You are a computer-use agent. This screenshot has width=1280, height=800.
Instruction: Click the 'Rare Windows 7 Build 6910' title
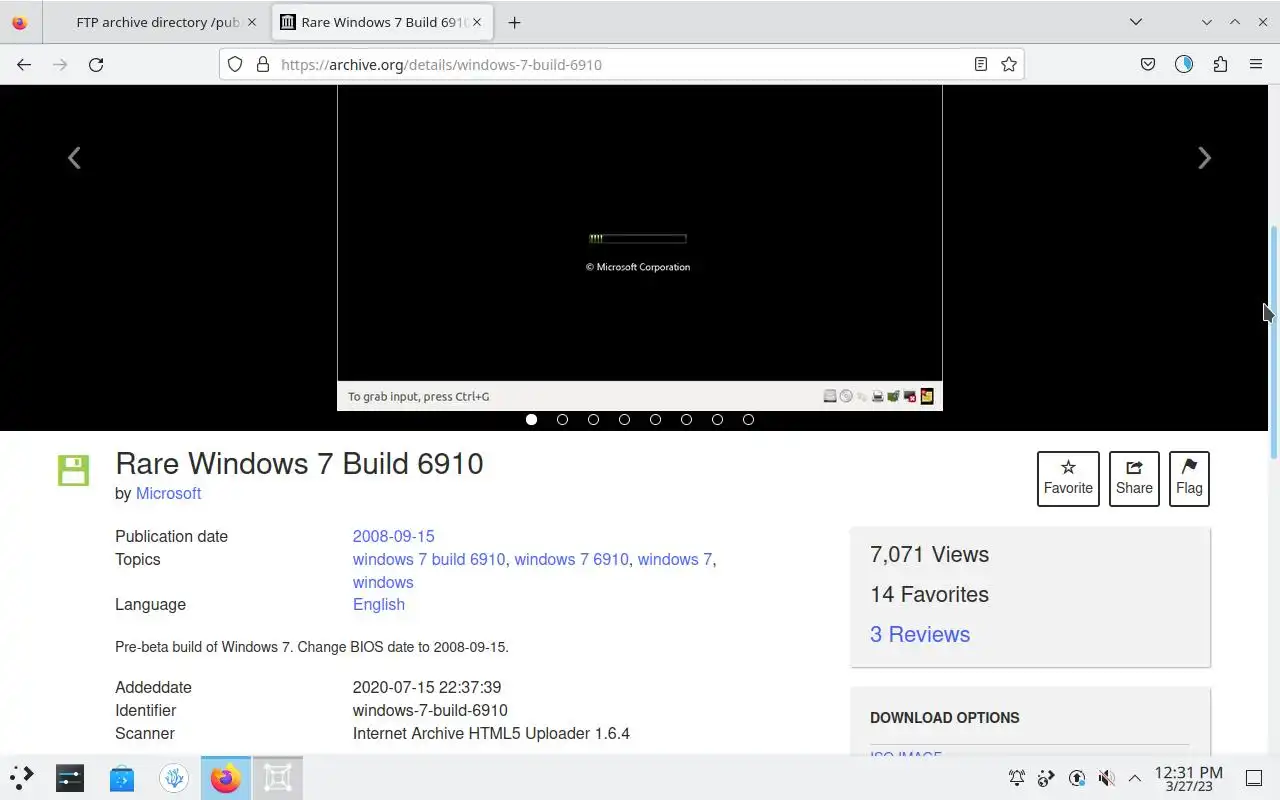(299, 463)
